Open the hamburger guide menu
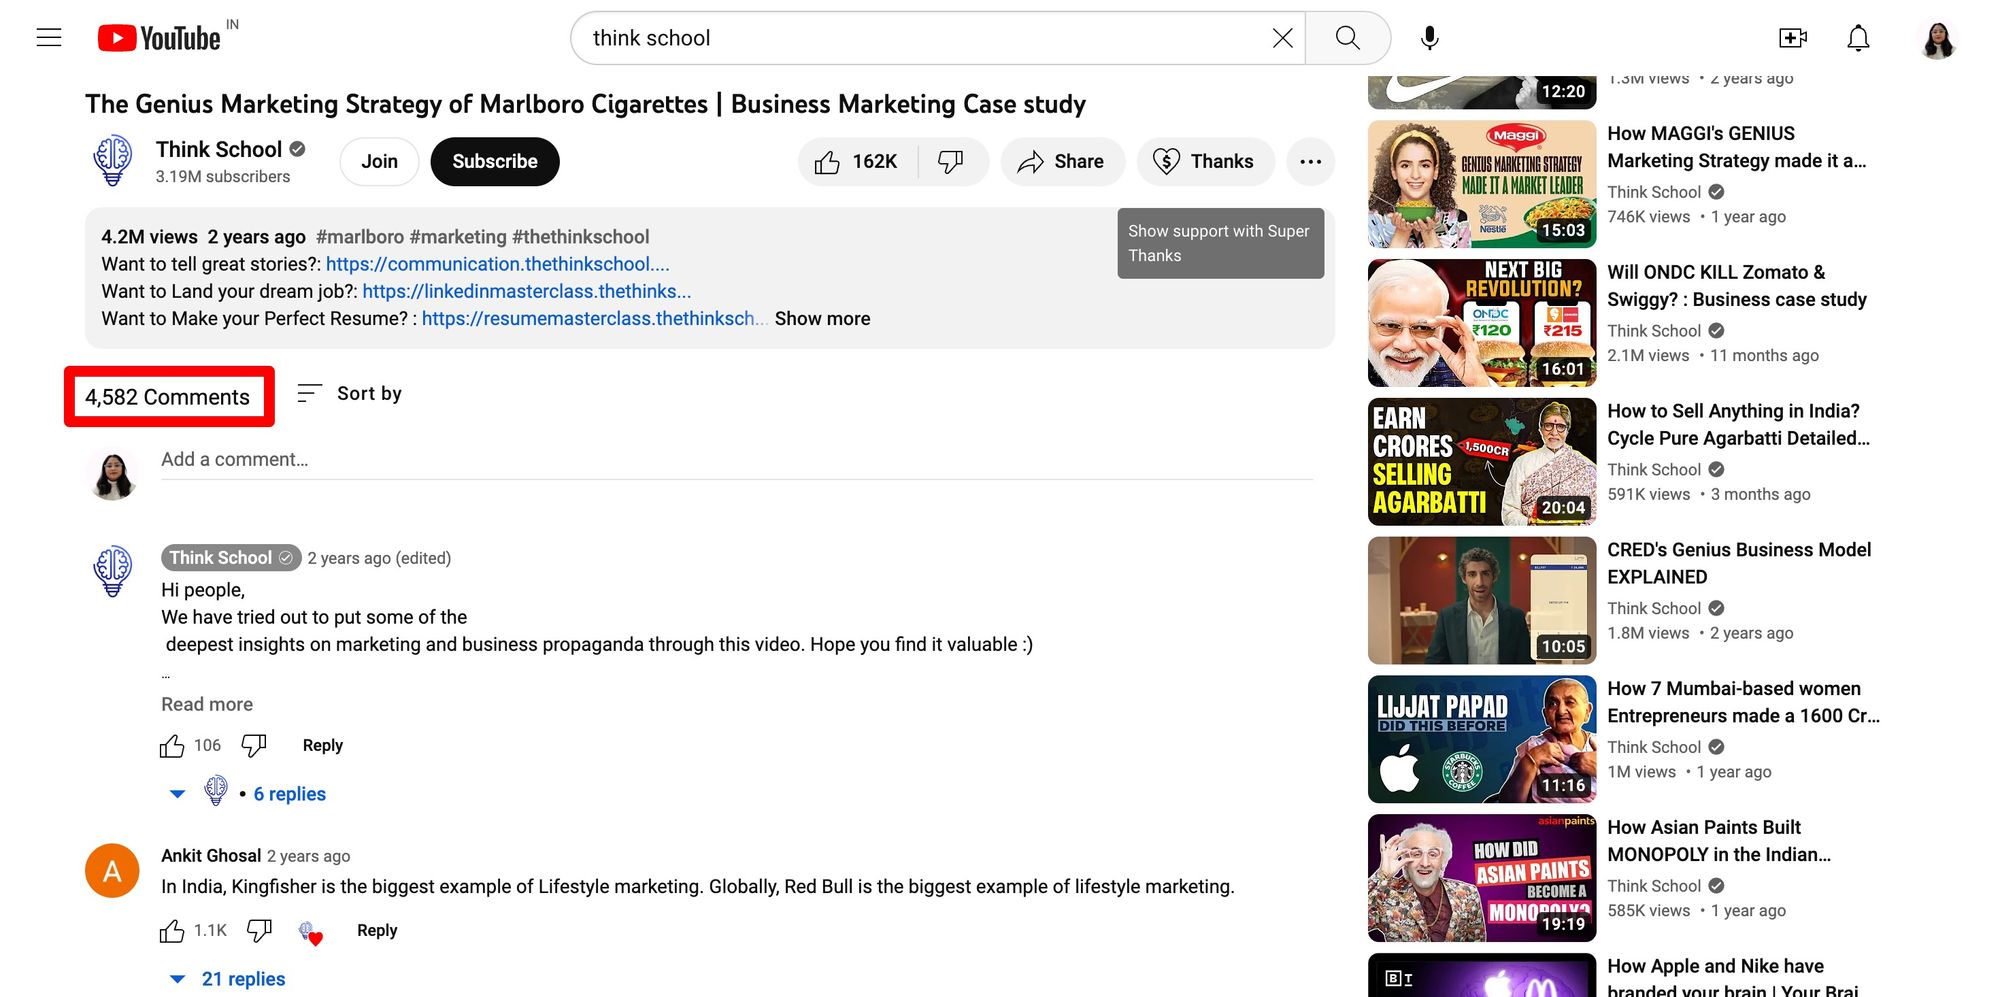This screenshot has width=2000, height=997. click(49, 38)
